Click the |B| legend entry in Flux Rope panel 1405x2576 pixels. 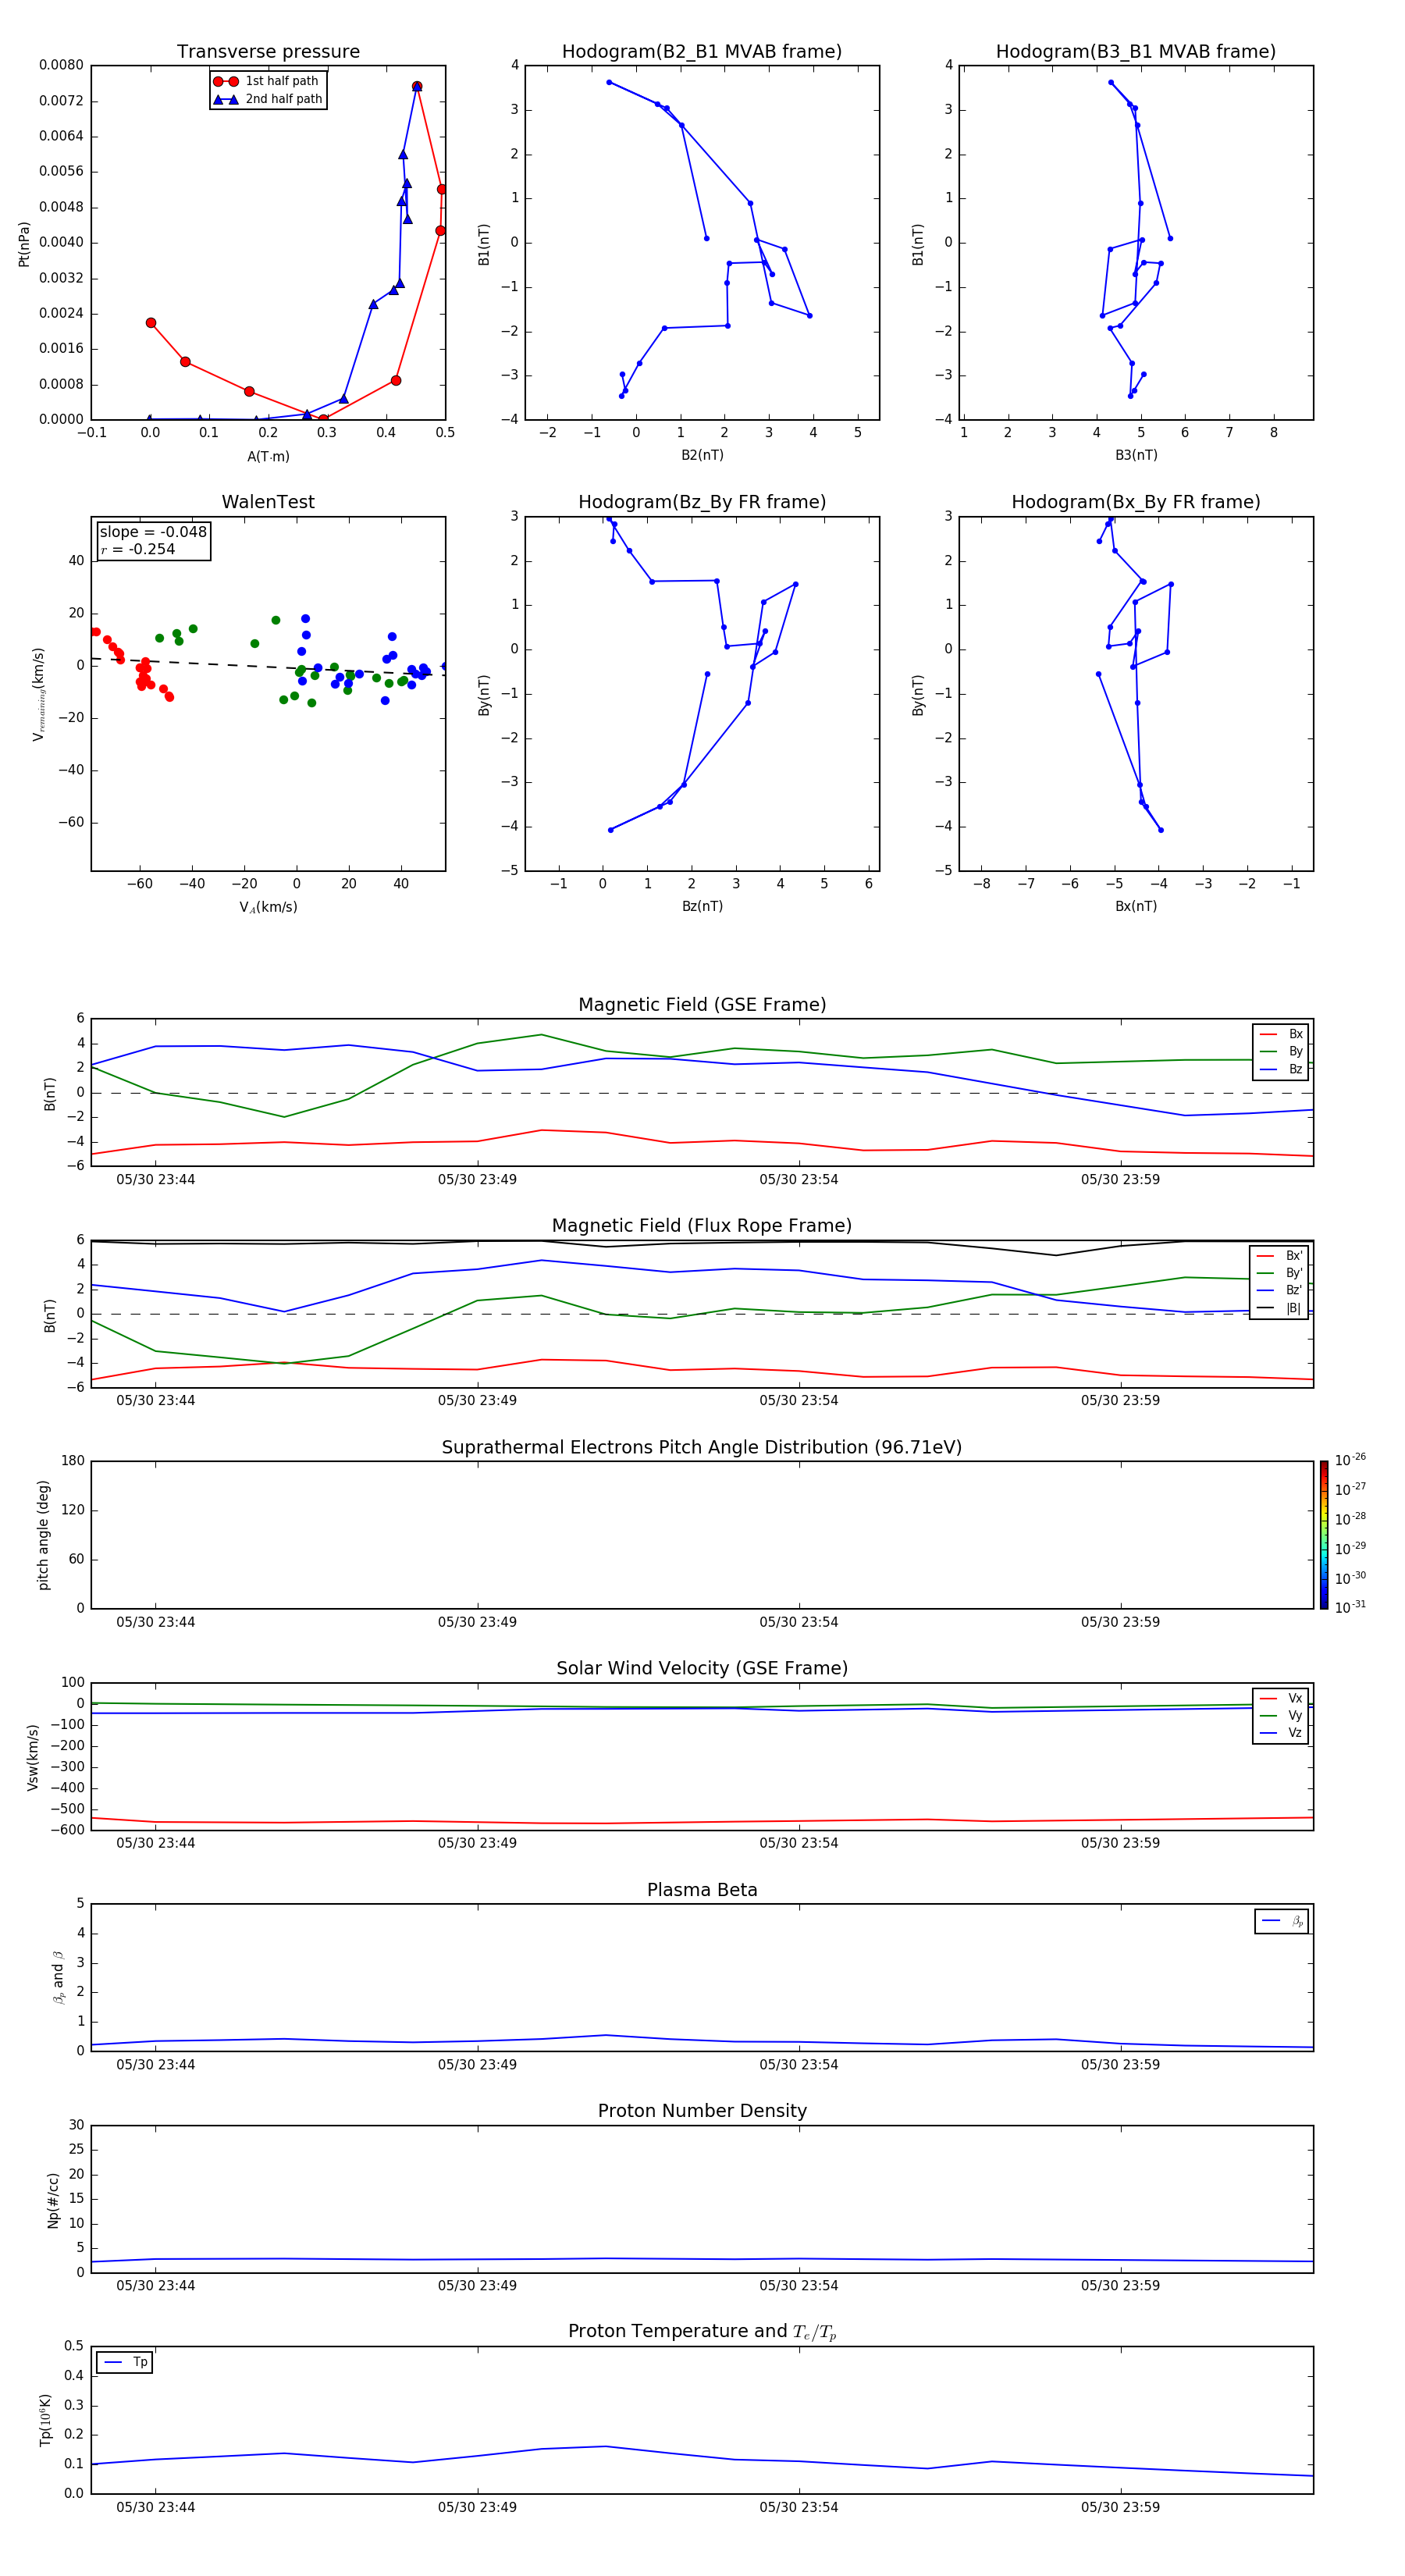pyautogui.click(x=1279, y=1308)
